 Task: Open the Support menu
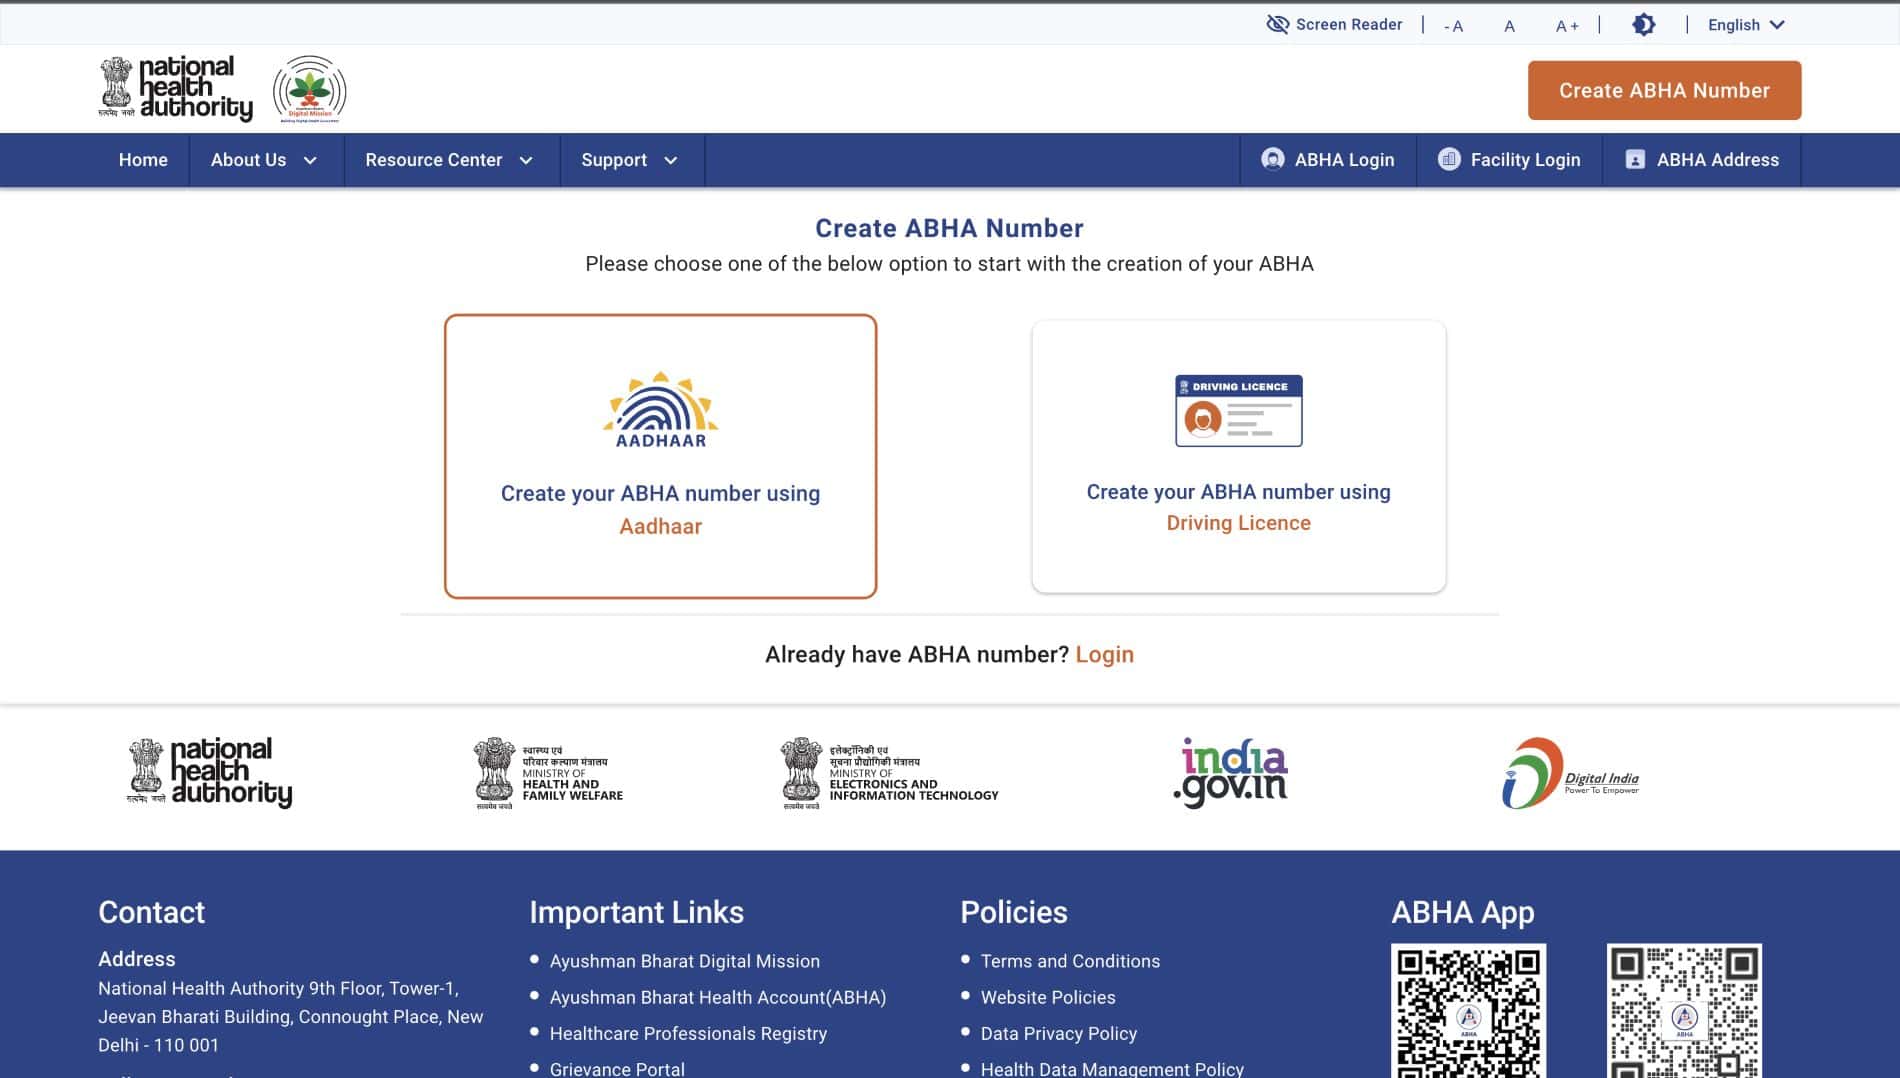[x=613, y=160]
